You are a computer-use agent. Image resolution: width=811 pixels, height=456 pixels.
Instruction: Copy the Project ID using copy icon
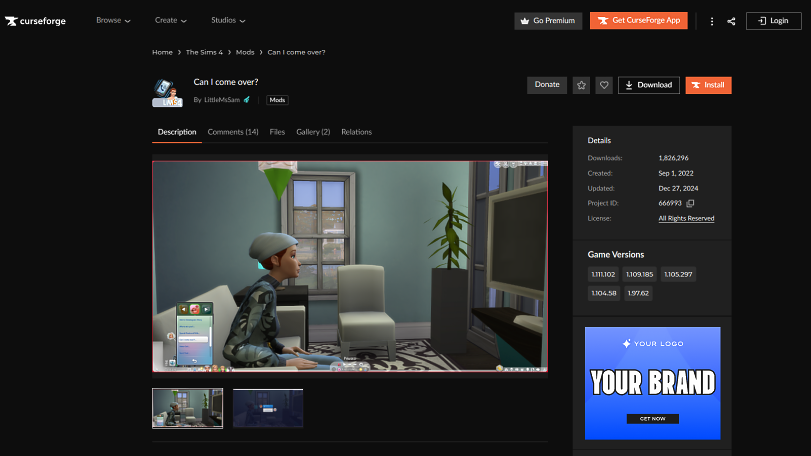click(x=690, y=203)
